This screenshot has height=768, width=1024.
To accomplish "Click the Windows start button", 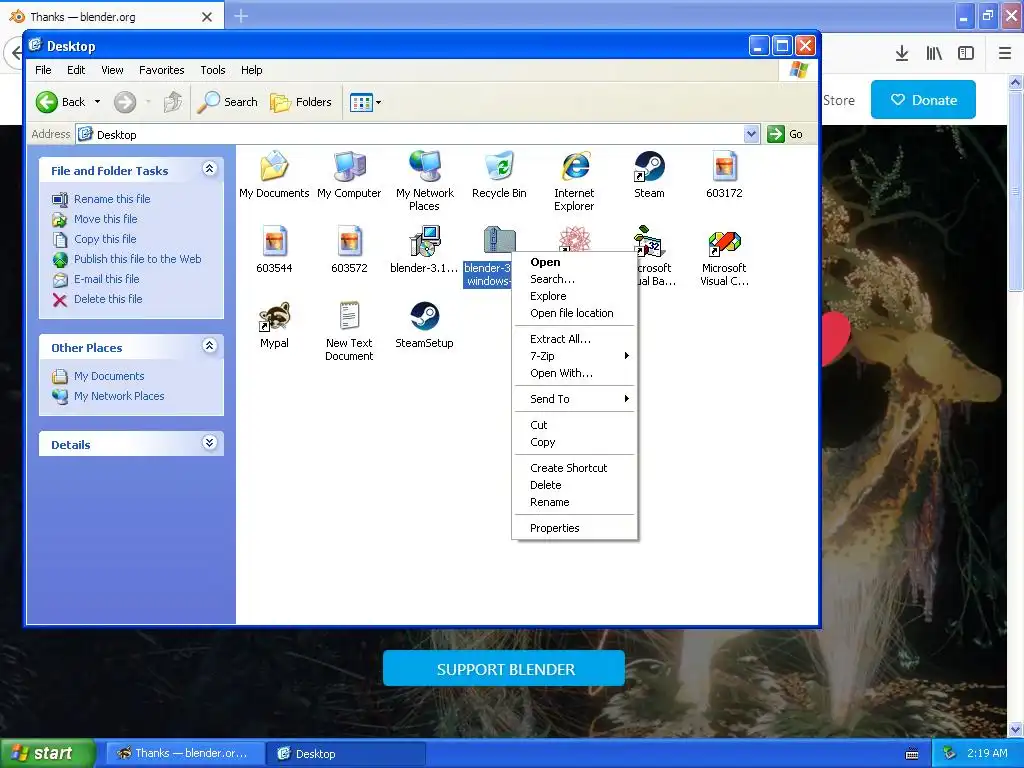I will point(47,753).
